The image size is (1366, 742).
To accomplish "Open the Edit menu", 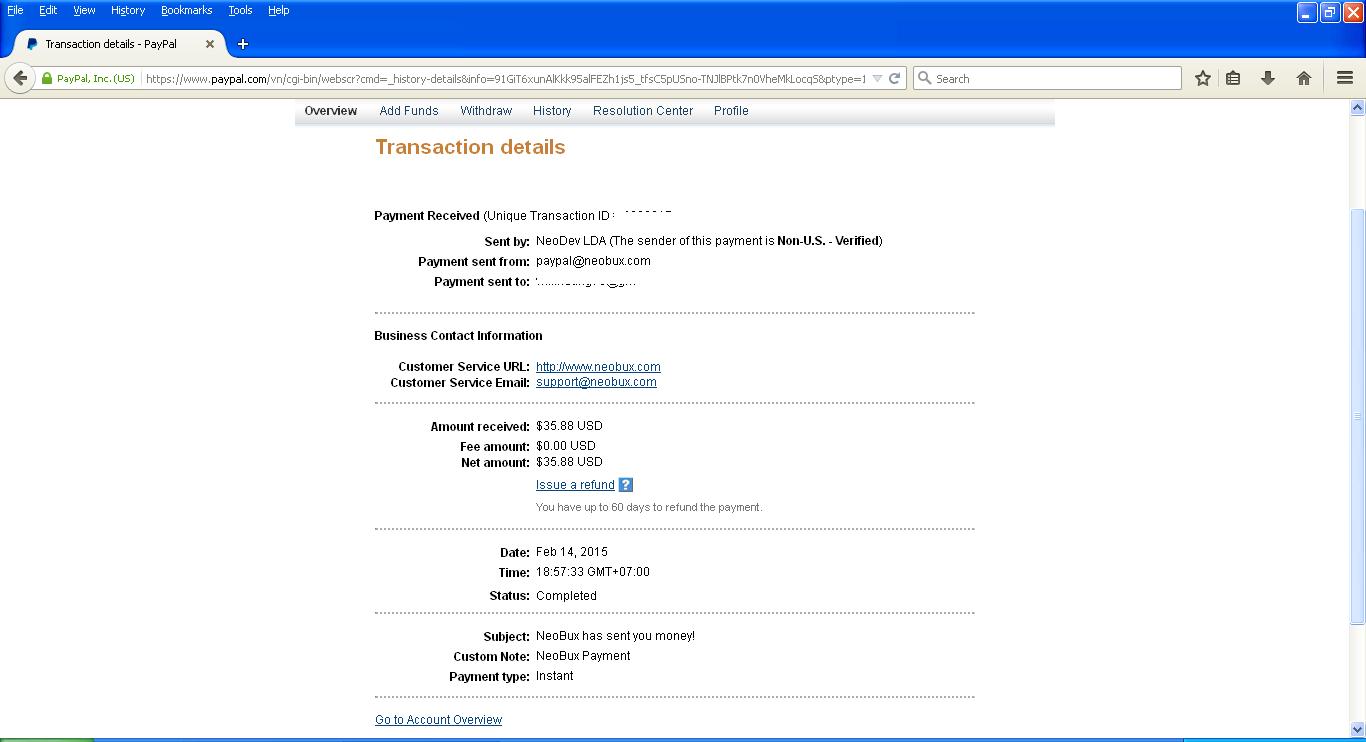I will (48, 10).
